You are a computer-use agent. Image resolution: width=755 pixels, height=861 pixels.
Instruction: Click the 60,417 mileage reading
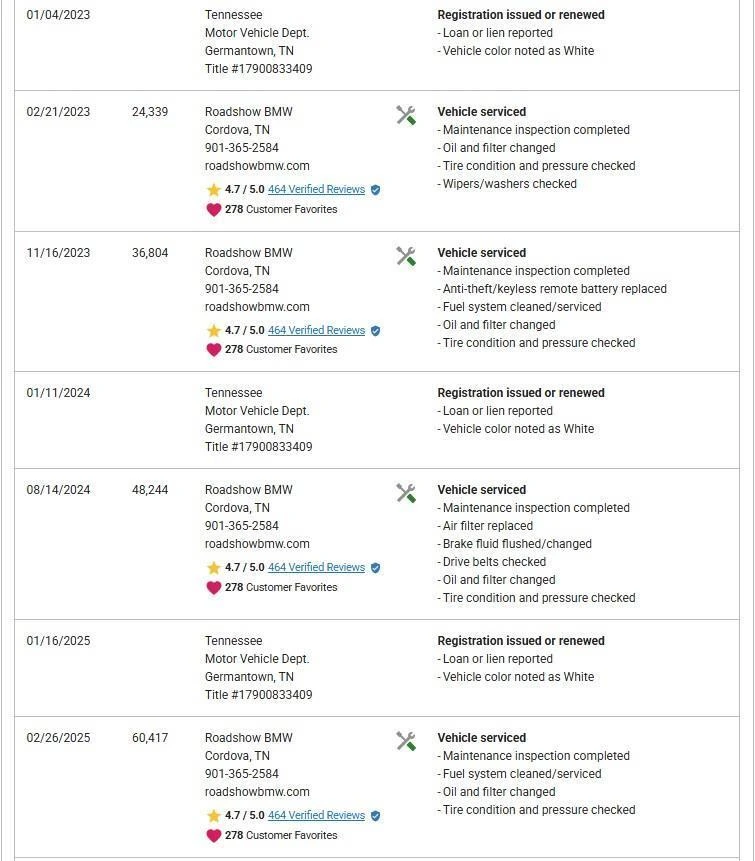pos(150,738)
